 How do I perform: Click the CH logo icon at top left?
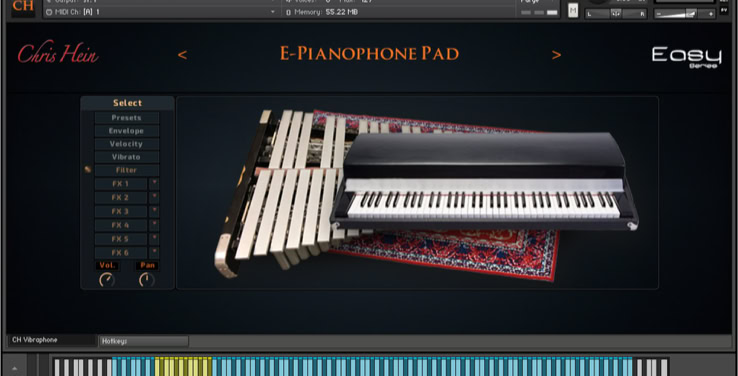[x=23, y=8]
